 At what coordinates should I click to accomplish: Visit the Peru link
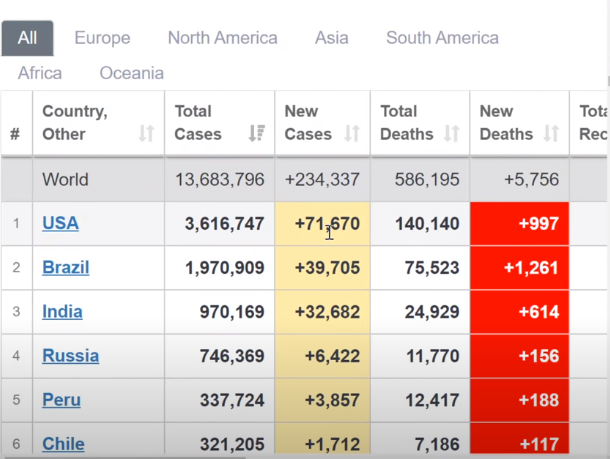click(61, 400)
